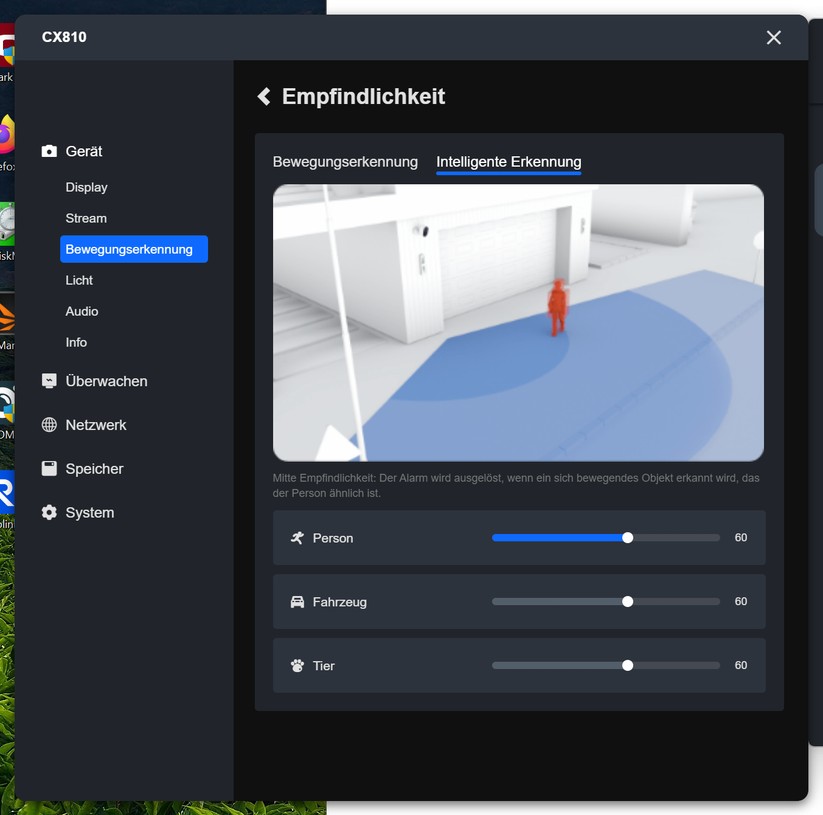Click the camera preview image
Screen dimensions: 823x815
click(518, 322)
